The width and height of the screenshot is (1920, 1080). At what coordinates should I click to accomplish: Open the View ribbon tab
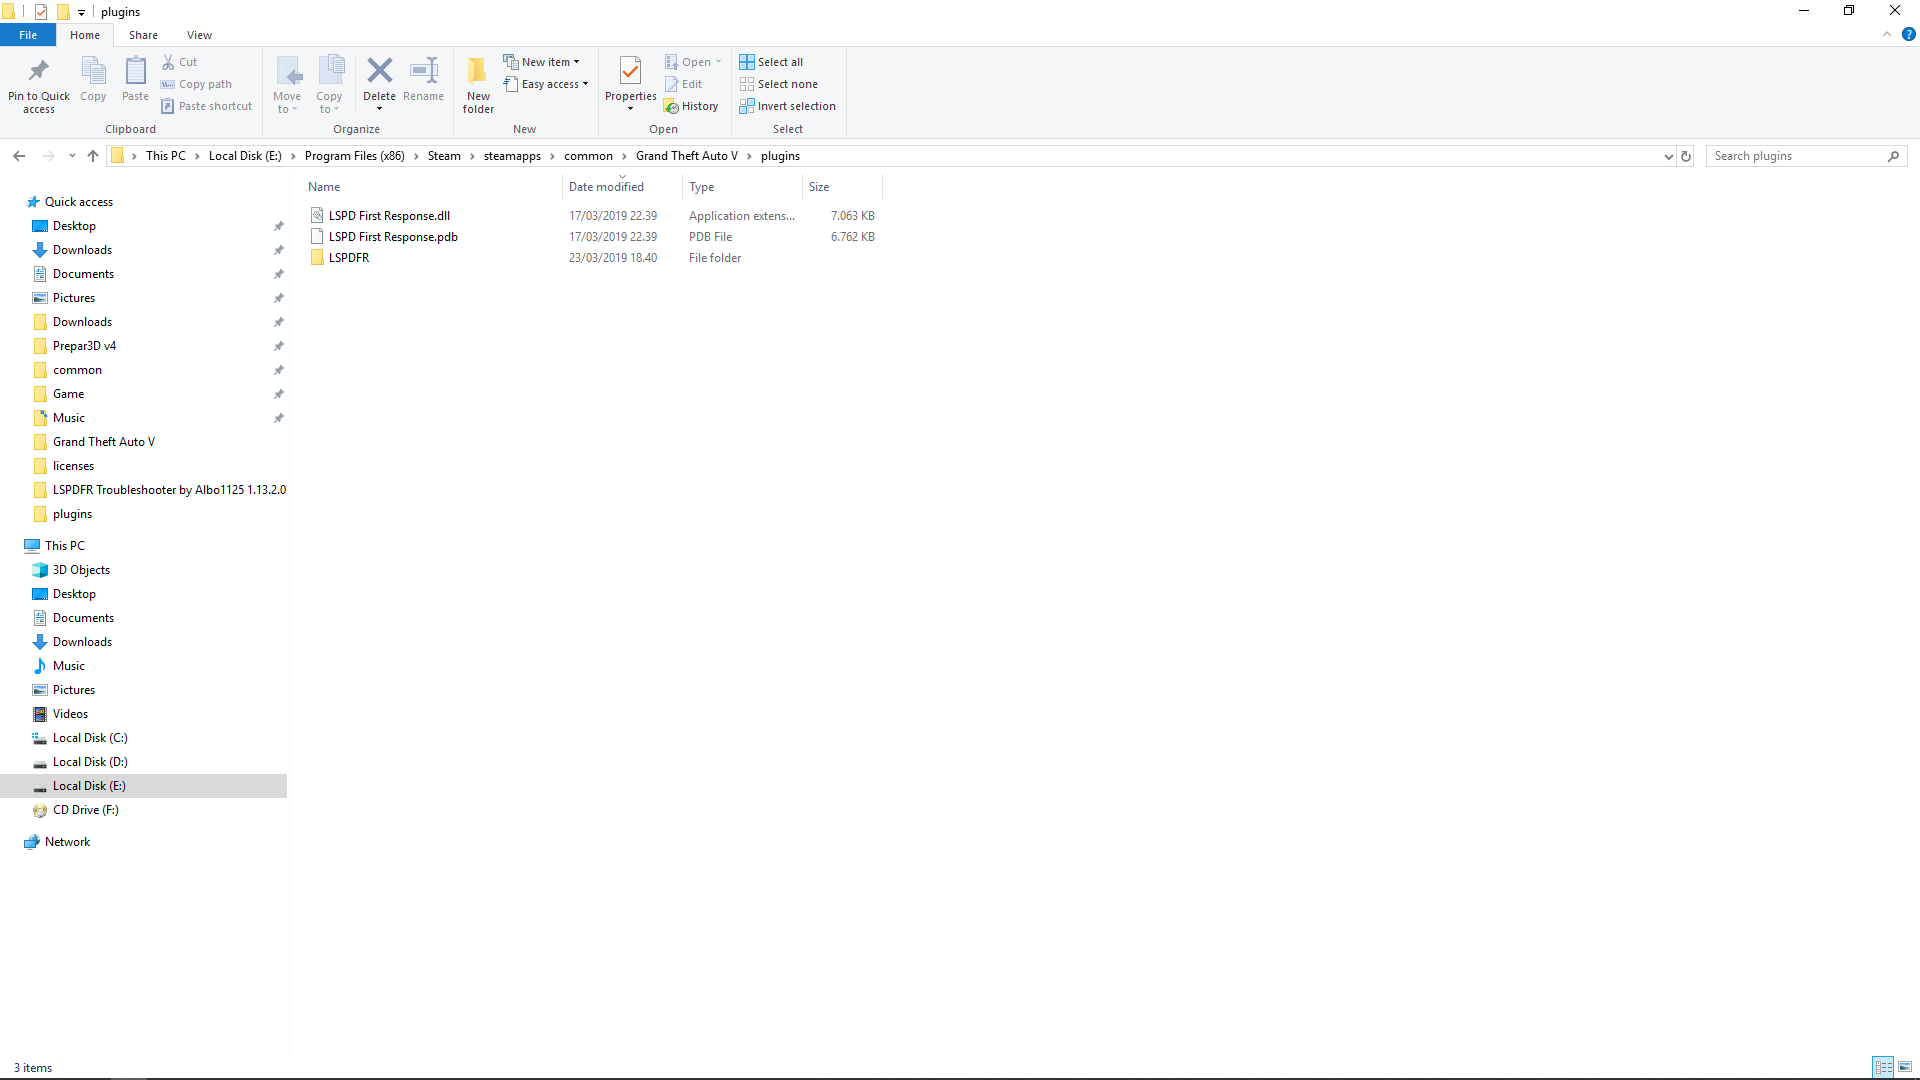coord(199,35)
